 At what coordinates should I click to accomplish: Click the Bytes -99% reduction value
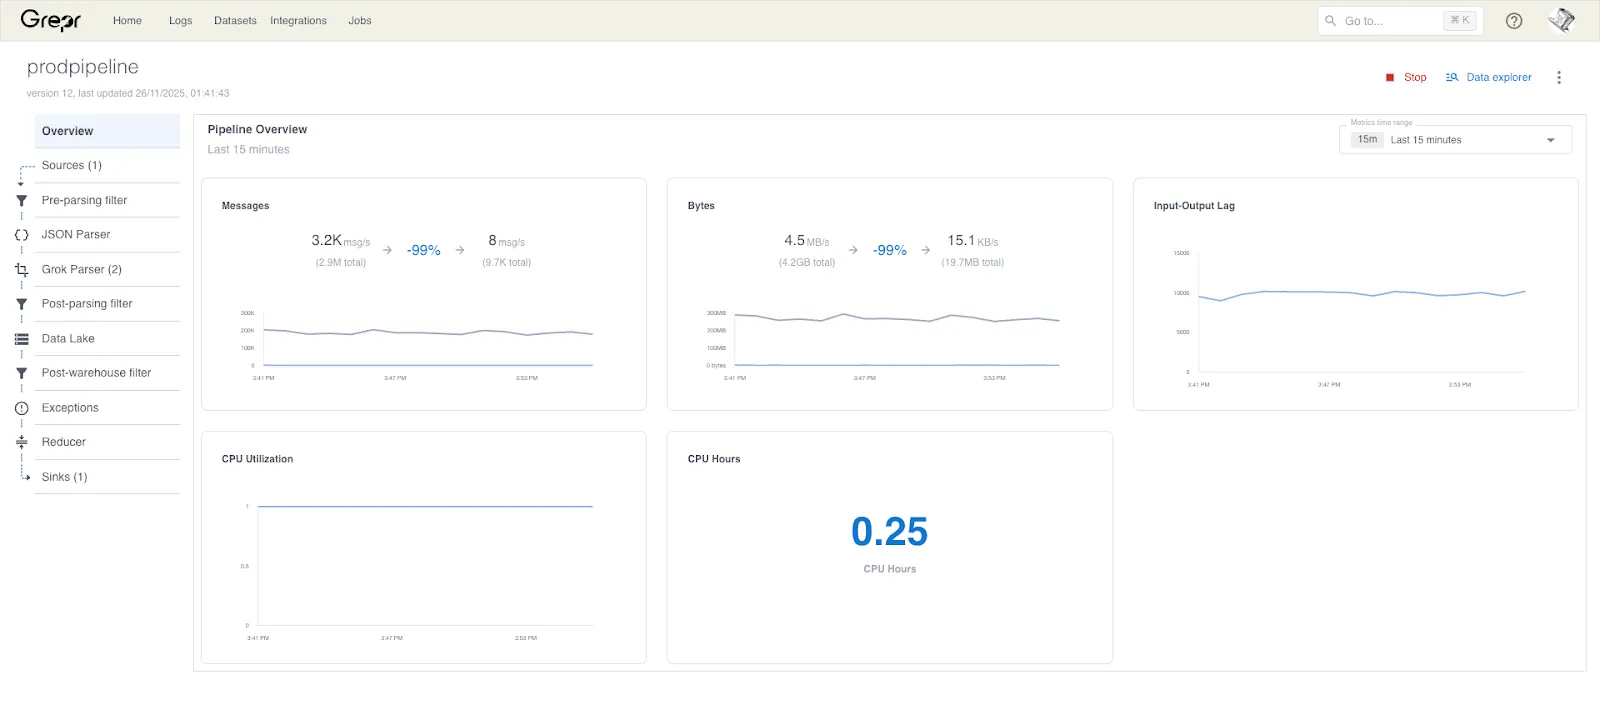889,250
